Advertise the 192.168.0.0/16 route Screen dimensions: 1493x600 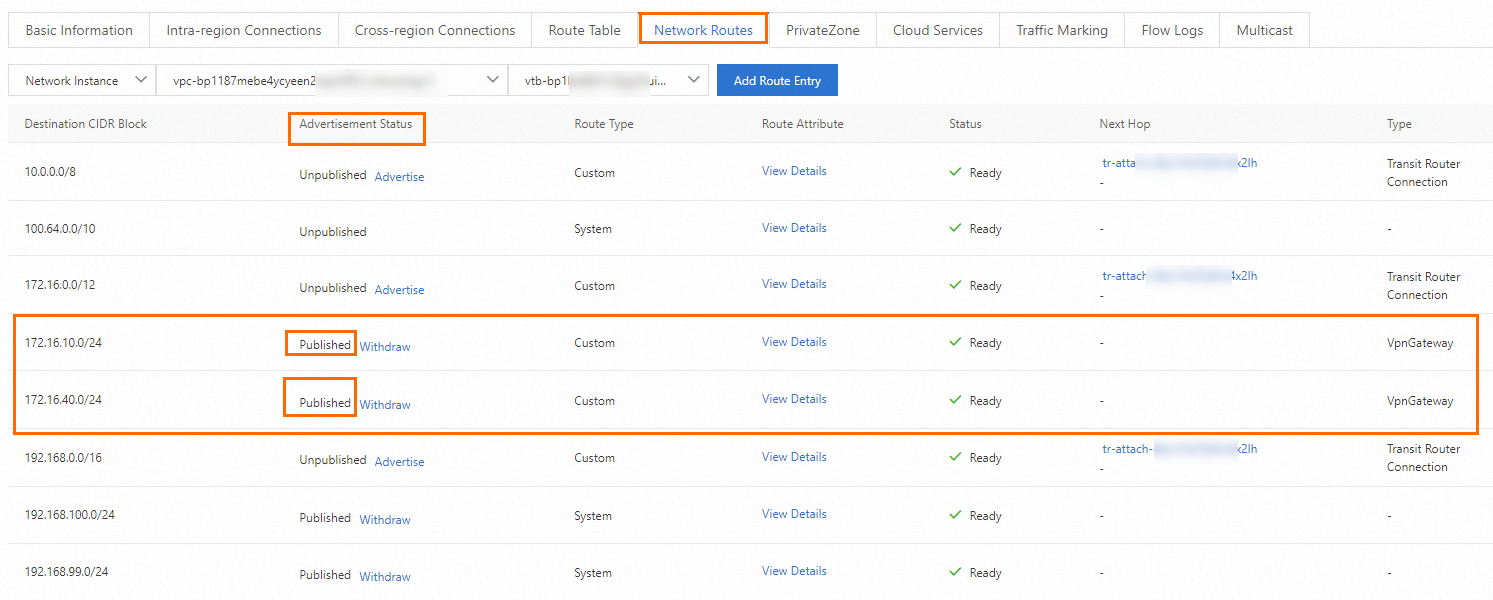click(399, 462)
